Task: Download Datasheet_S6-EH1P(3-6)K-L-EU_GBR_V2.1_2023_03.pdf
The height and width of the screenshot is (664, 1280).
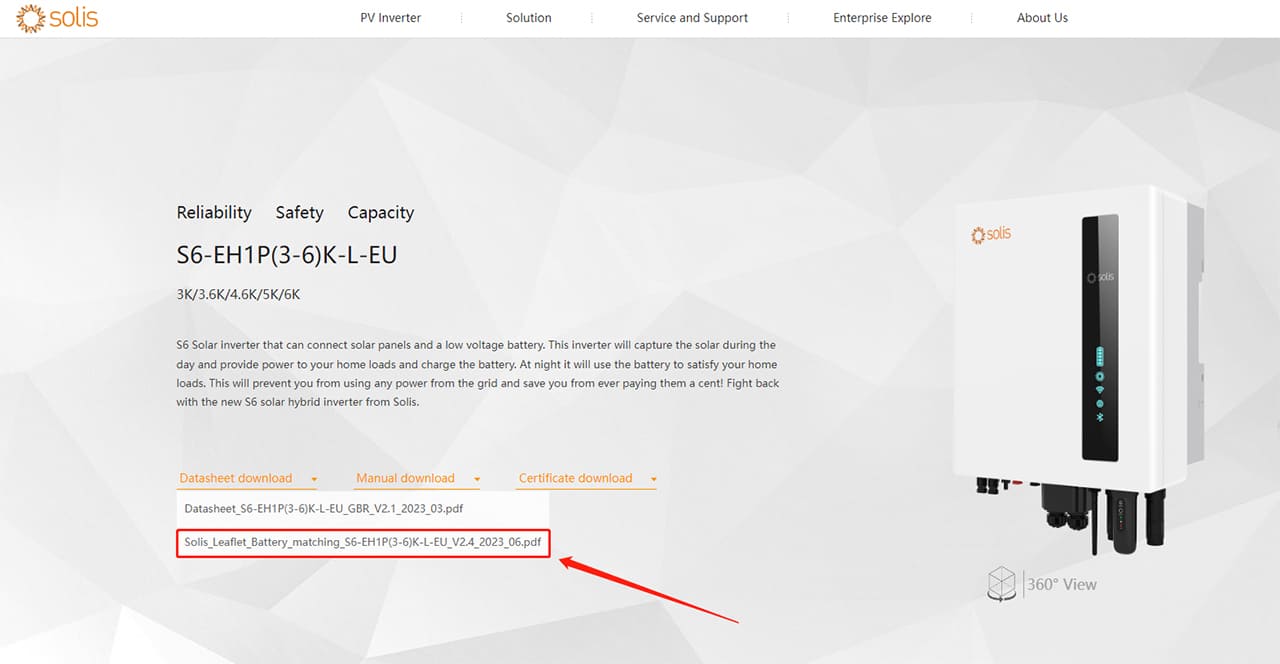Action: coord(324,509)
